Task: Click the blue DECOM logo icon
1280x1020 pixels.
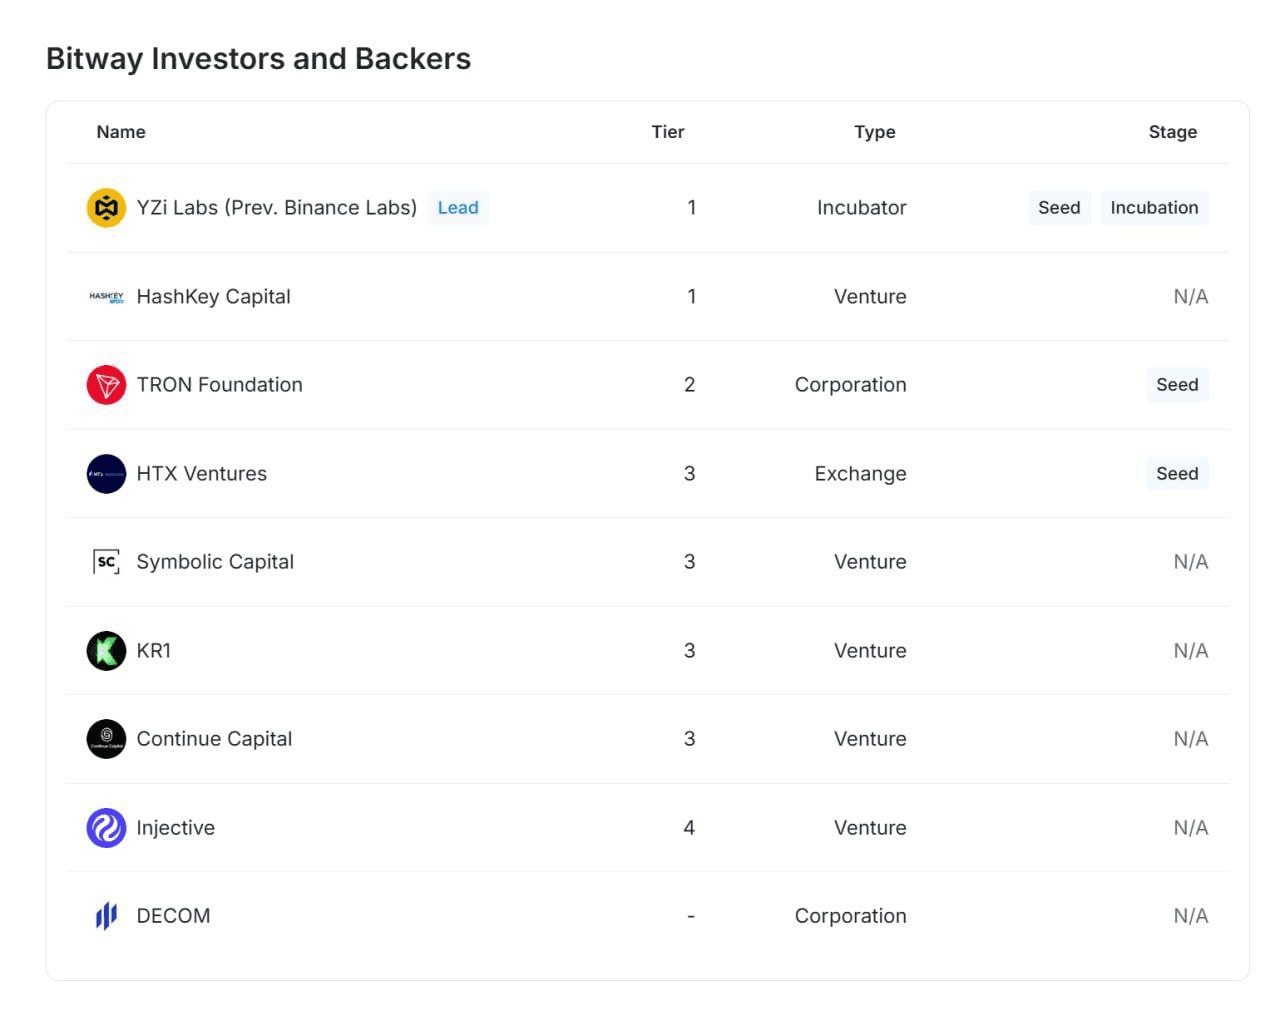Action: click(x=106, y=916)
